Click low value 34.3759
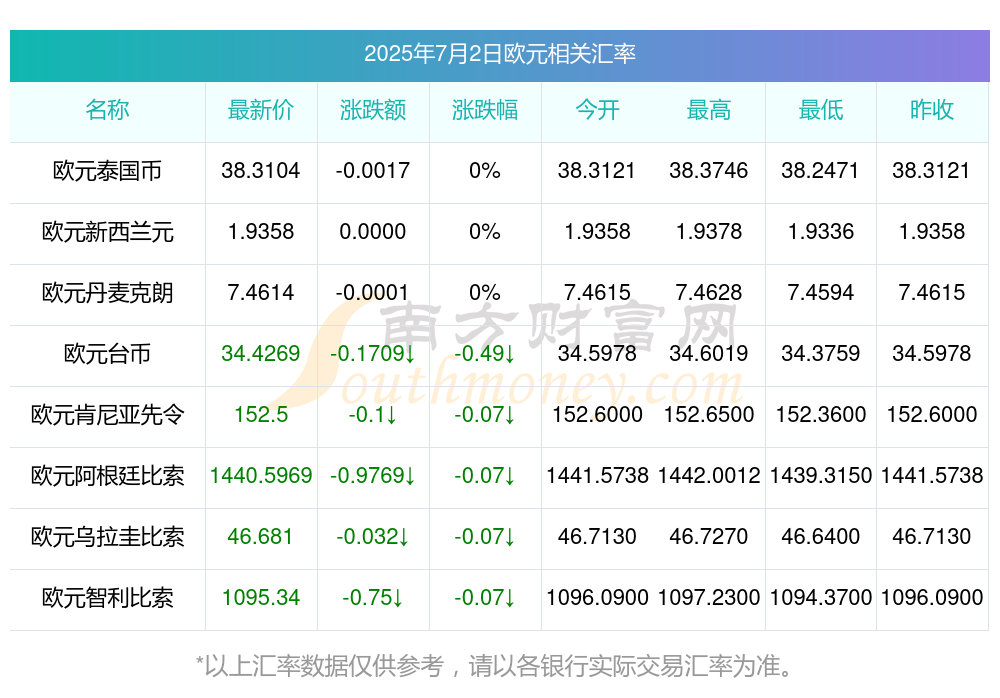Viewport: 1000px width, 698px height. pyautogui.click(x=821, y=353)
